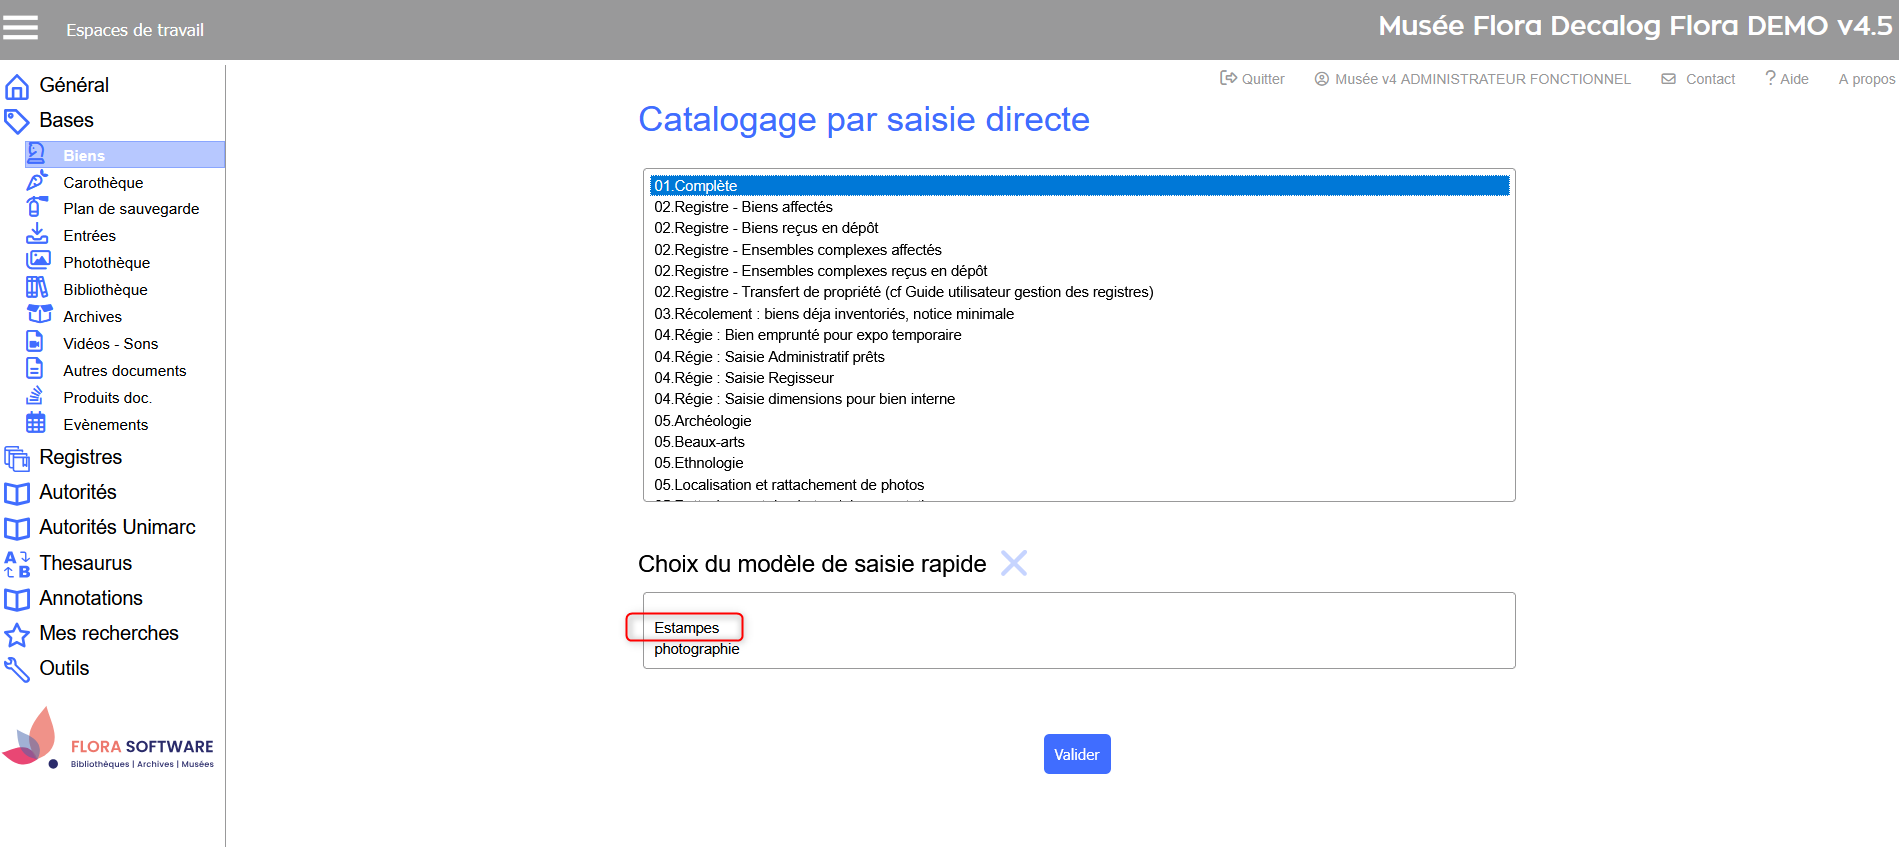The height and width of the screenshot is (847, 1899).
Task: Click the Carothèque icon in sidebar
Action: 36,181
